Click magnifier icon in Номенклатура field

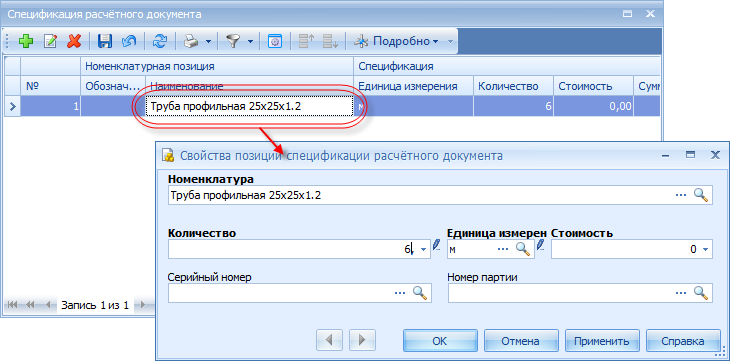pos(701,196)
